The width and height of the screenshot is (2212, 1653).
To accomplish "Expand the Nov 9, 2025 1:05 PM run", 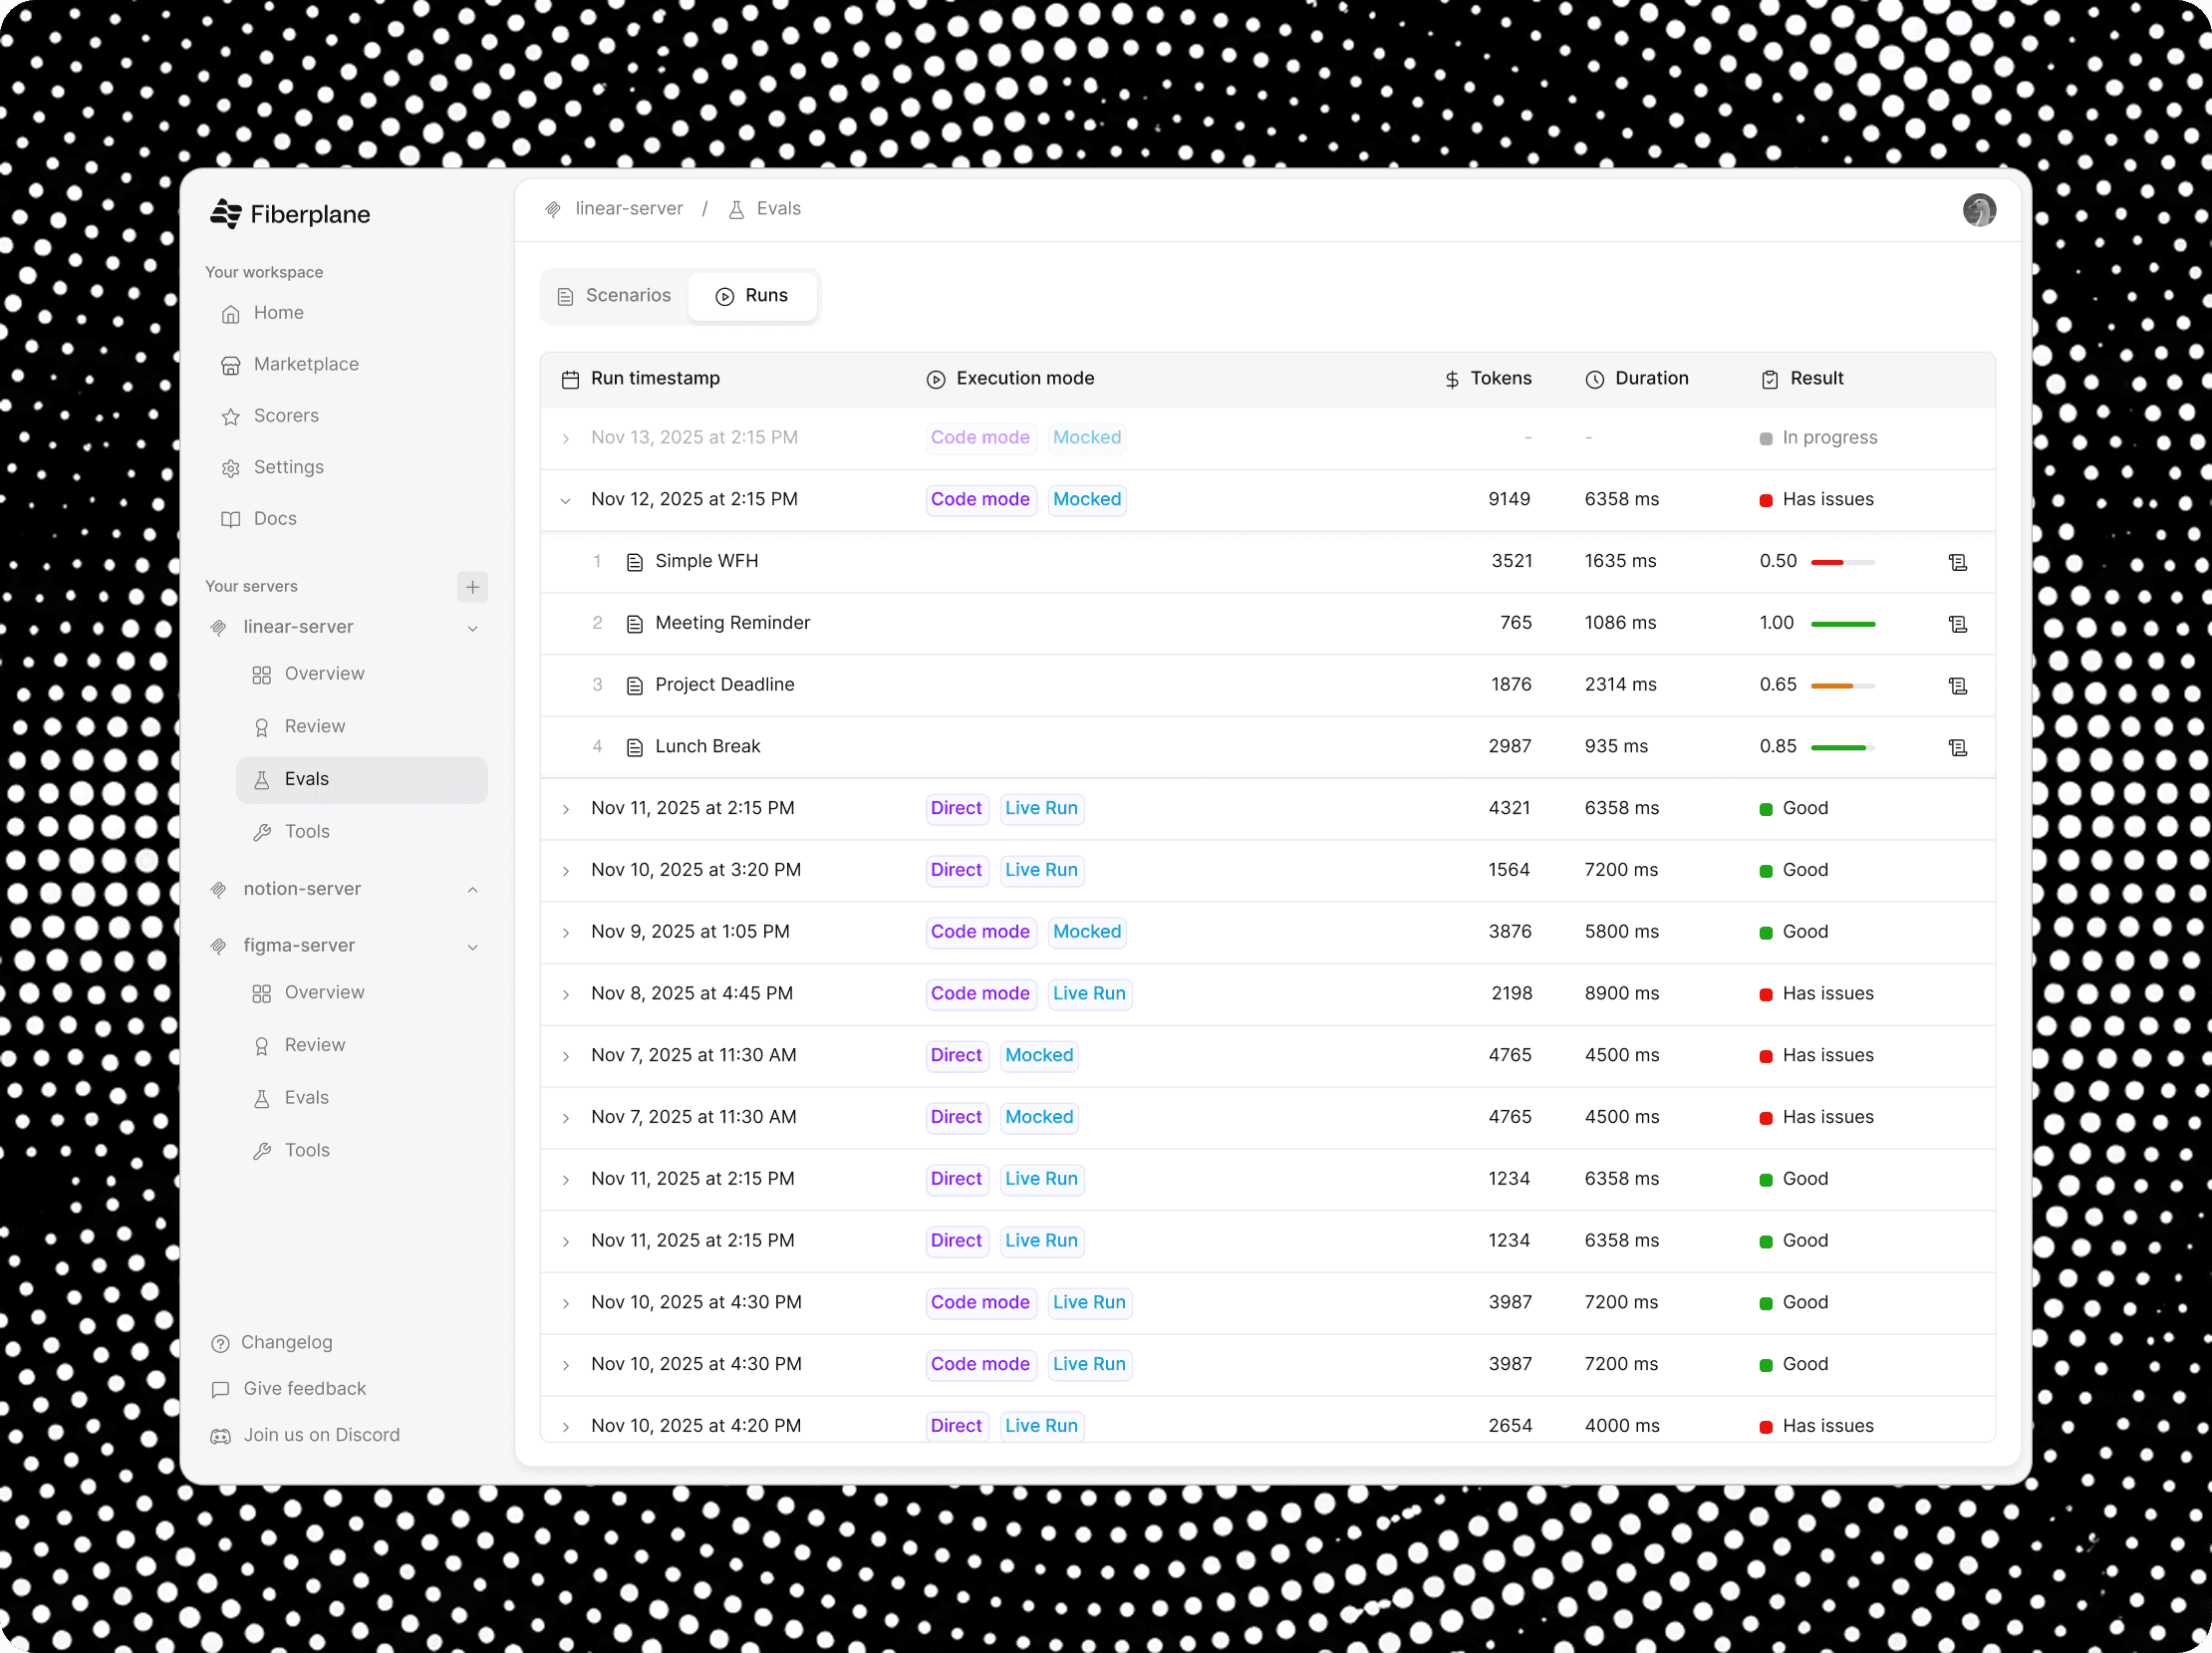I will pyautogui.click(x=566, y=933).
